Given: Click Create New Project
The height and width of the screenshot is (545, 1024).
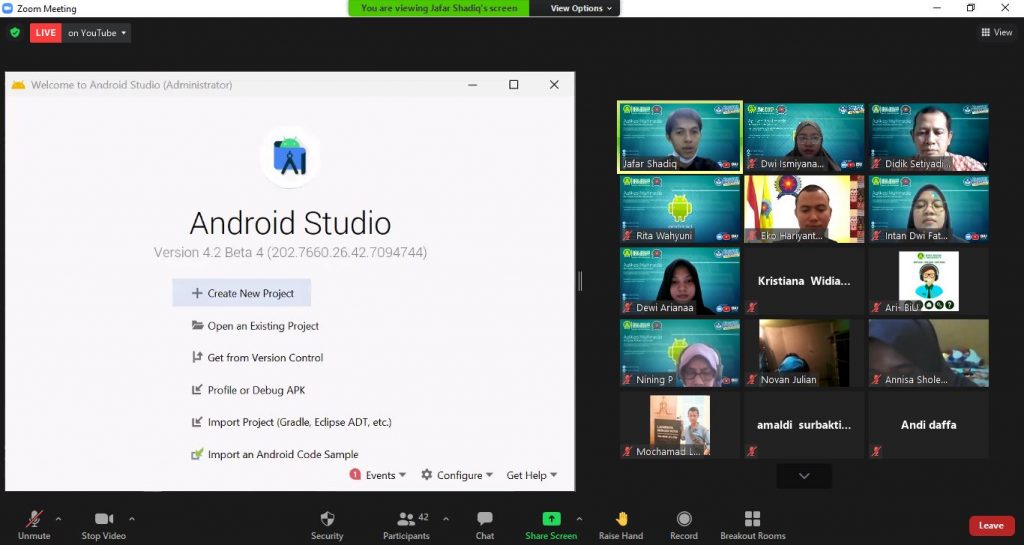Looking at the screenshot, I should point(242,294).
